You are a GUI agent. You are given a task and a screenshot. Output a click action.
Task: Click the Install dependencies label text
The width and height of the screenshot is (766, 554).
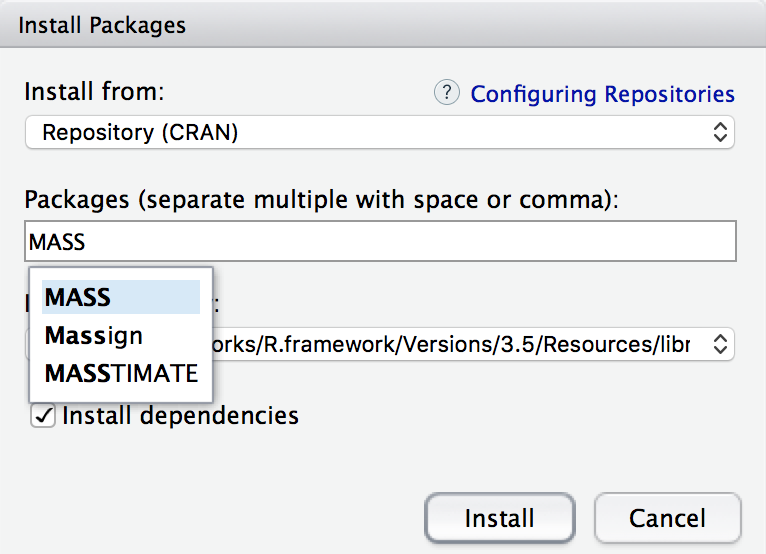pyautogui.click(x=180, y=415)
